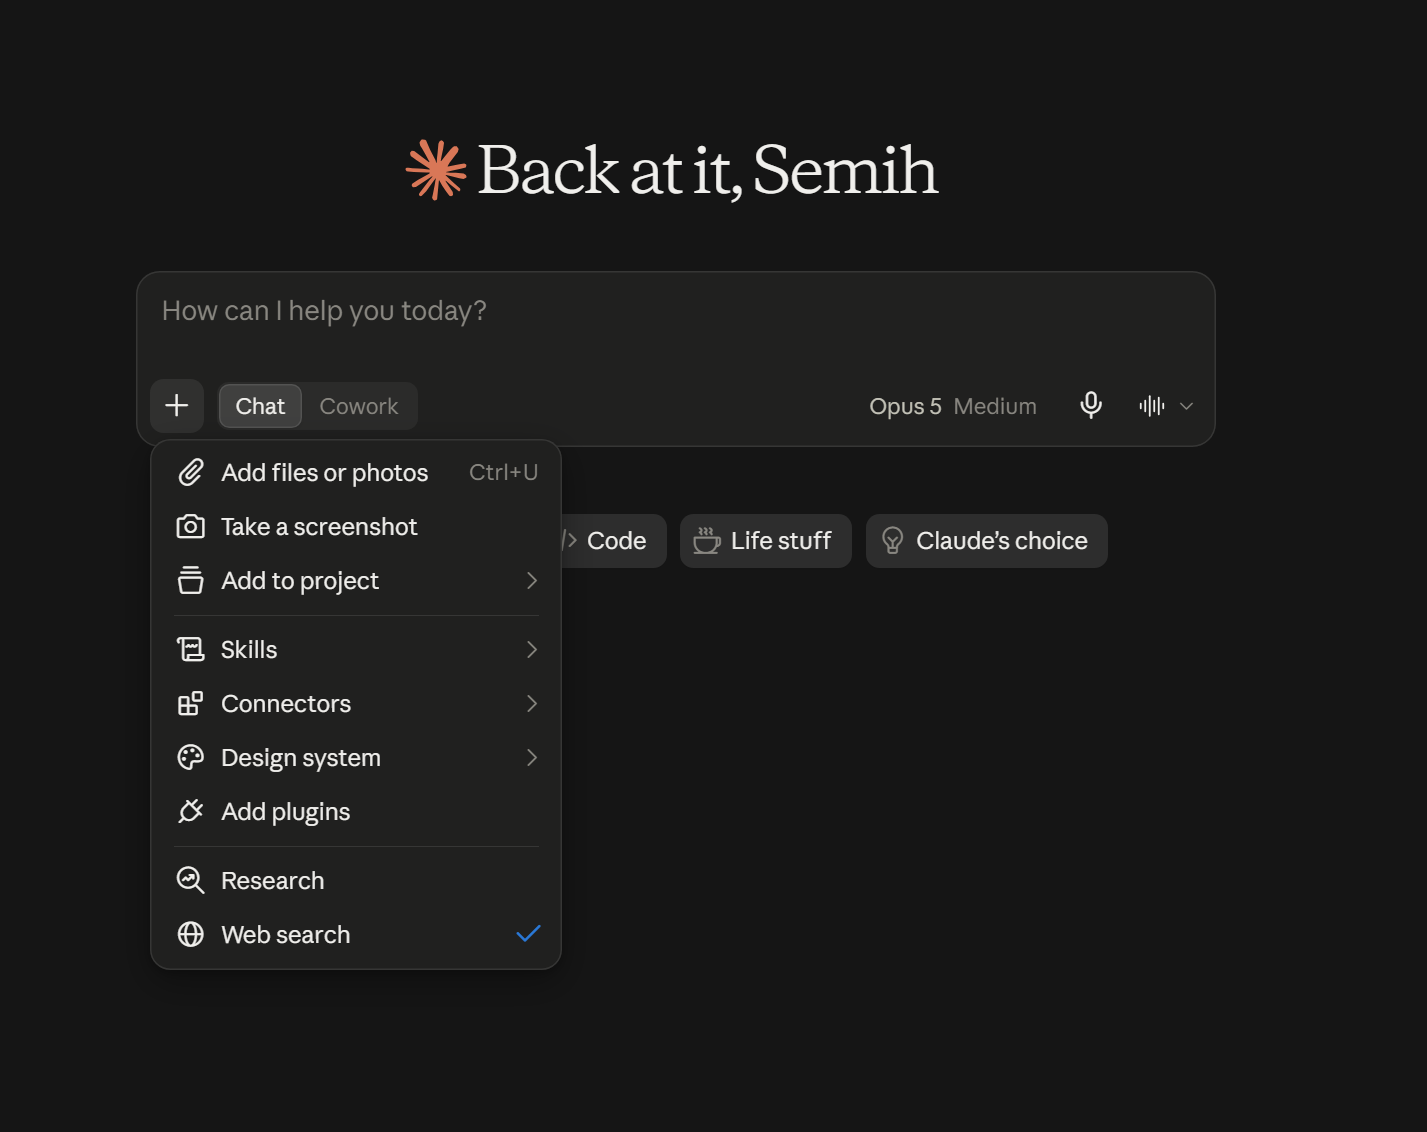Click the 'Back at it, Semih' greeting
The image size is (1427, 1132).
(708, 170)
